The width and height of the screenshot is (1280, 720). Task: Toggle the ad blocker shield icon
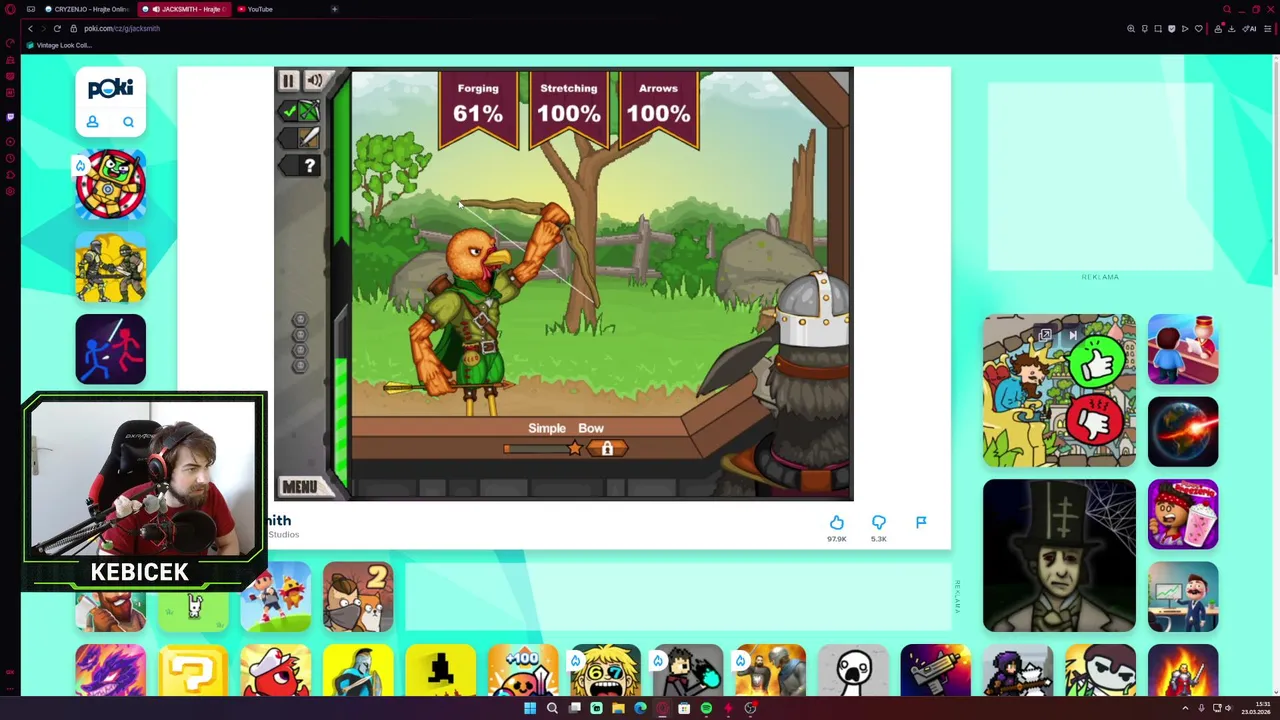point(1171,28)
